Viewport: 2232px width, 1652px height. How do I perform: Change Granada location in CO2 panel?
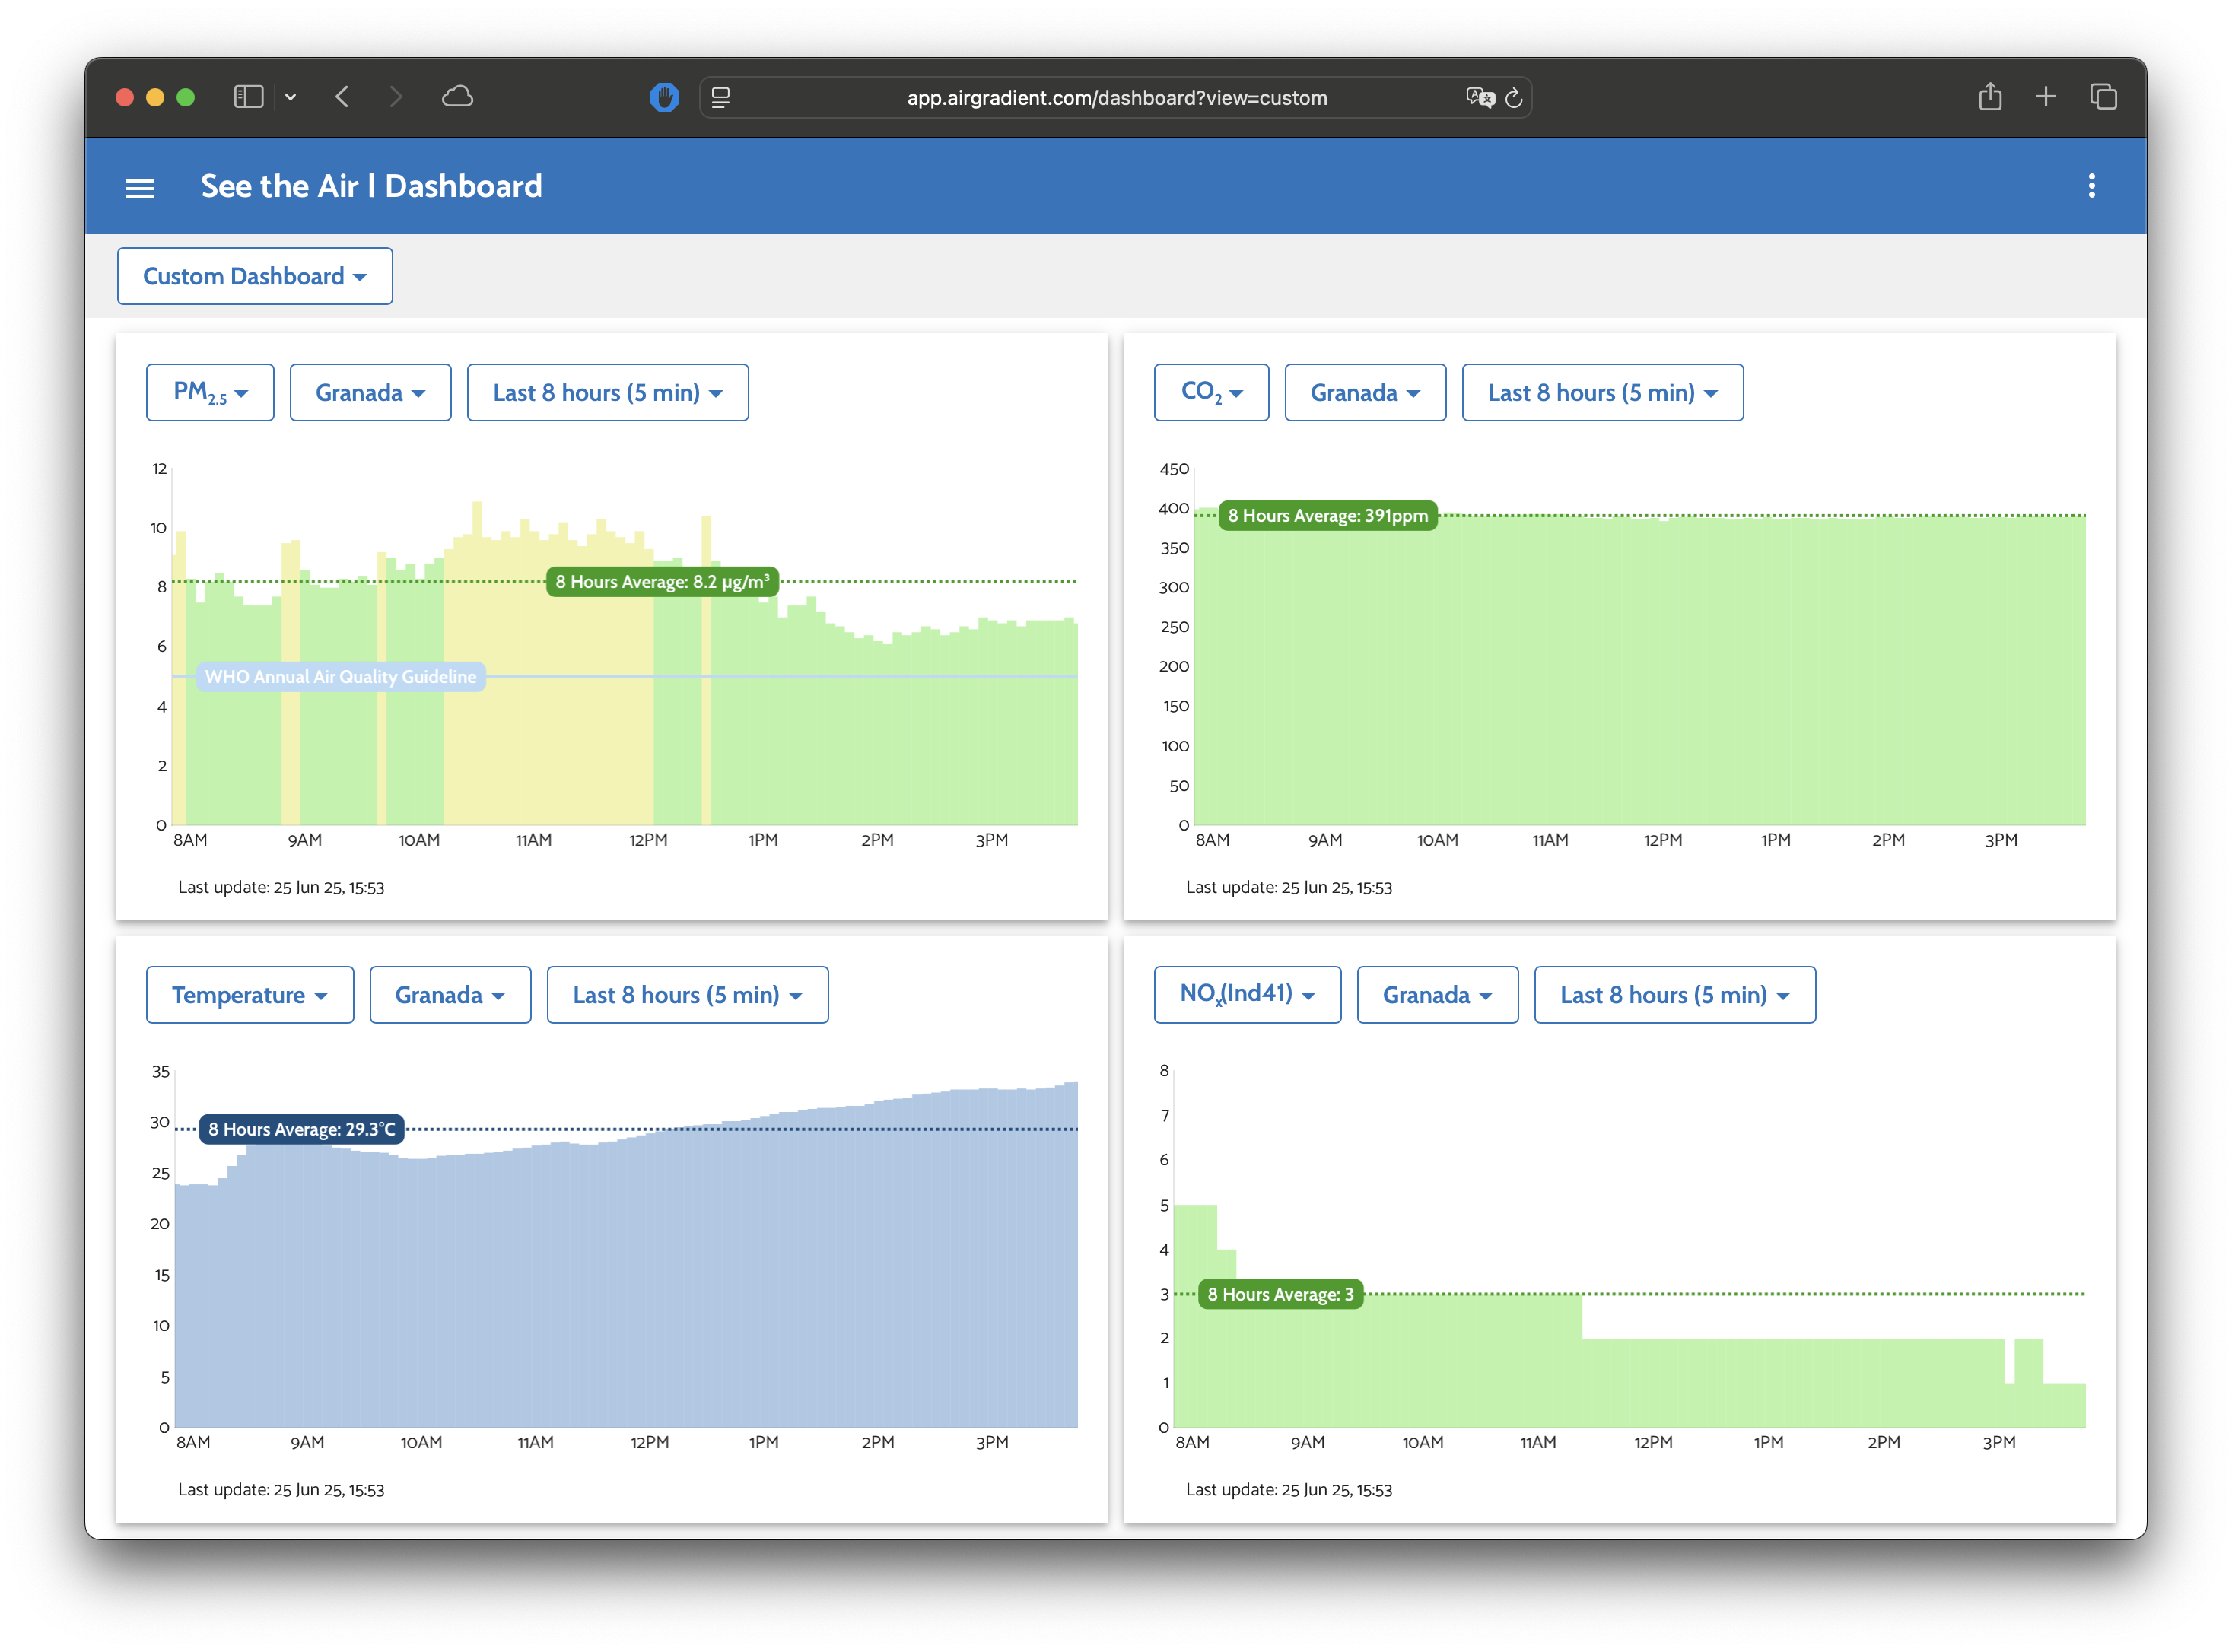click(x=1365, y=393)
